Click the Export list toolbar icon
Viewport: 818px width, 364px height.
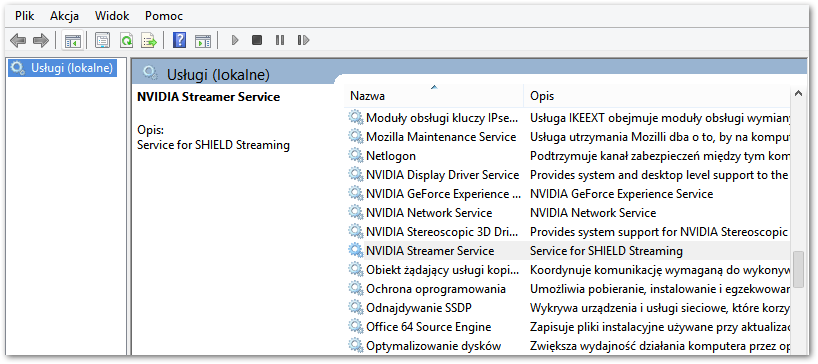coord(150,40)
